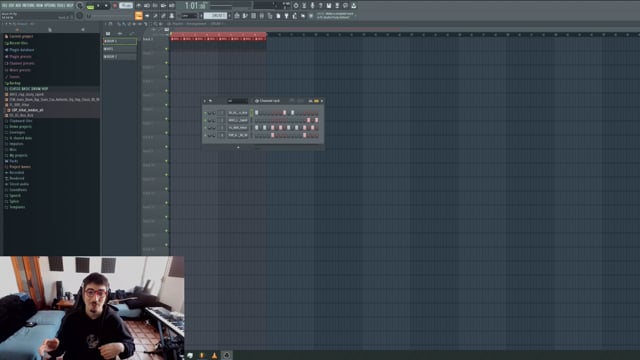Image resolution: width=640 pixels, height=360 pixels.
Task: Click the 1:01:00 song time display
Action: 196,6
